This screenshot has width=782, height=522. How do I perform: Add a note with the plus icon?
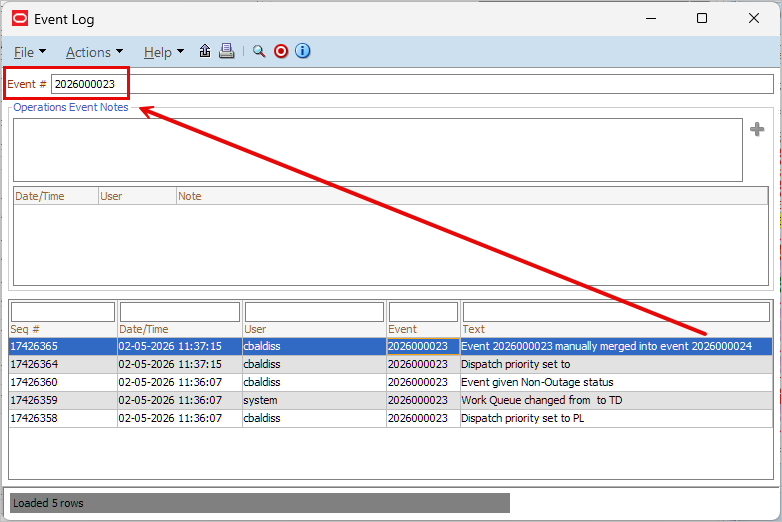click(757, 129)
